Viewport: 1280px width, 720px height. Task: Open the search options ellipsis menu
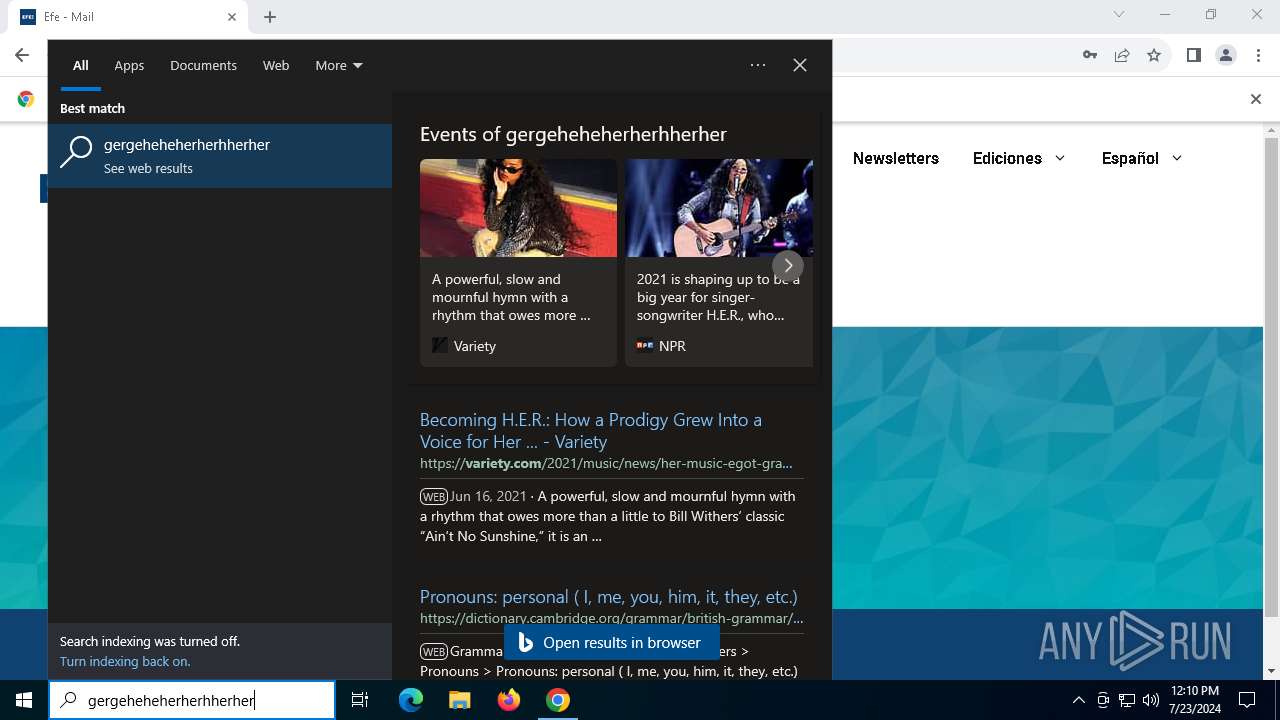coord(758,65)
